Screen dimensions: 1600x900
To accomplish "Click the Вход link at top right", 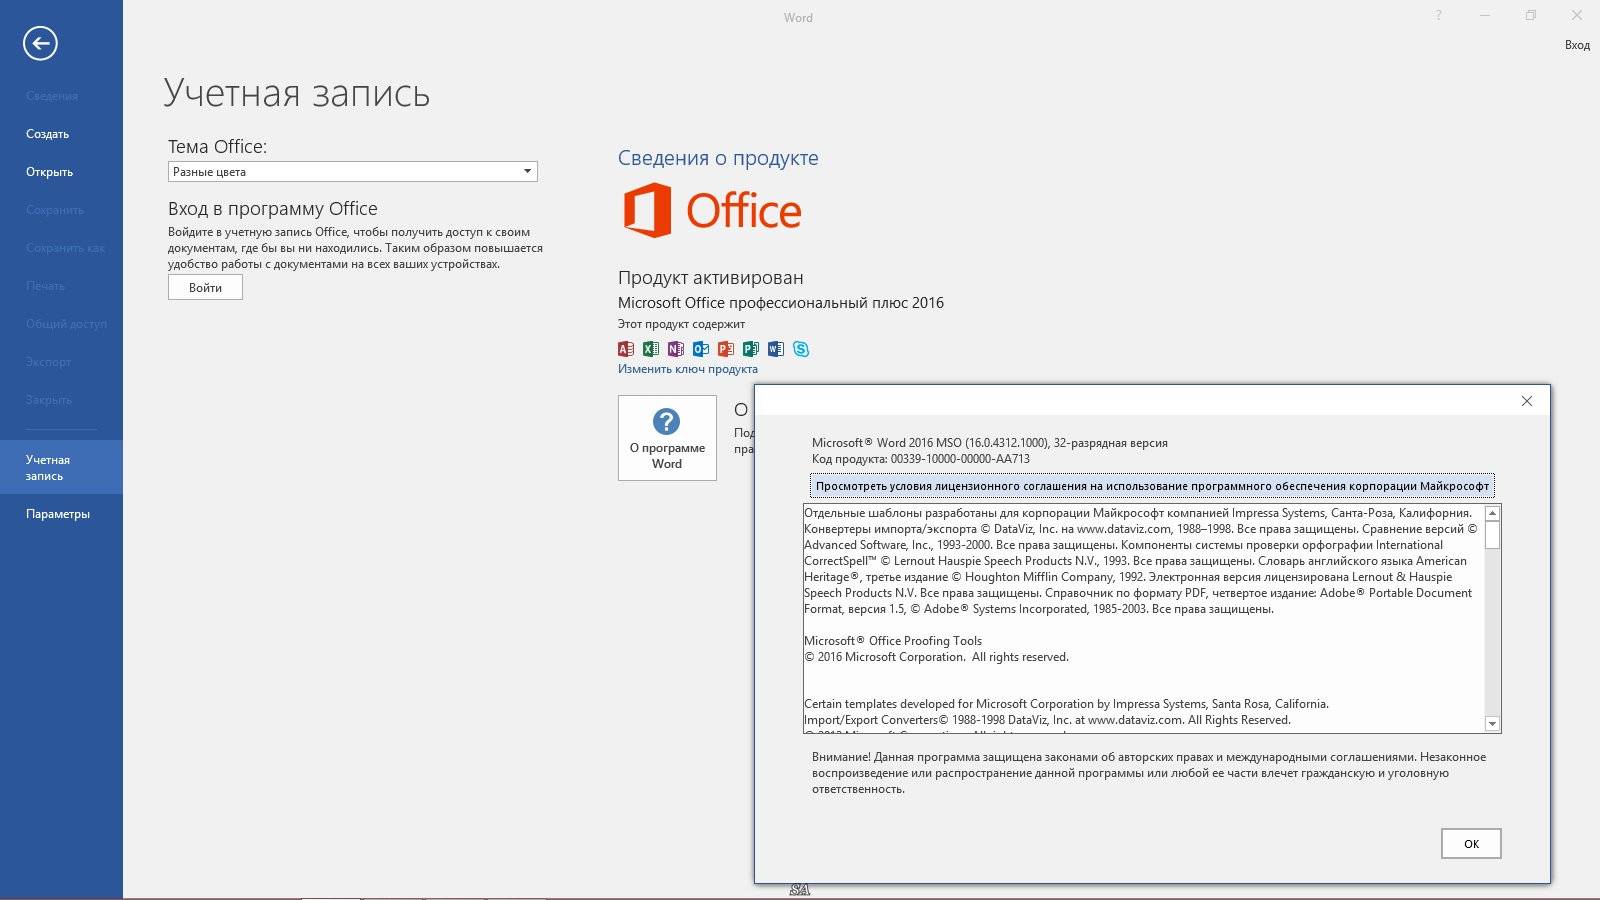I will (1577, 45).
